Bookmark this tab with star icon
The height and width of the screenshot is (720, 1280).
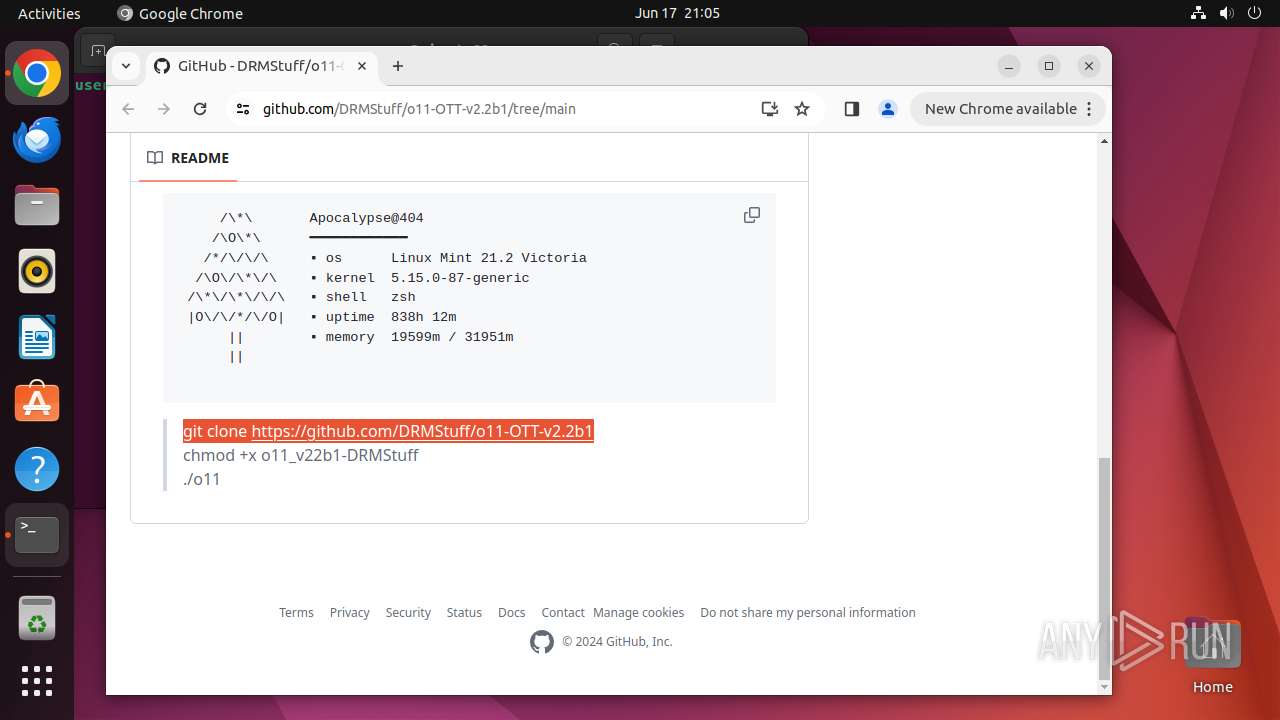pyautogui.click(x=802, y=109)
